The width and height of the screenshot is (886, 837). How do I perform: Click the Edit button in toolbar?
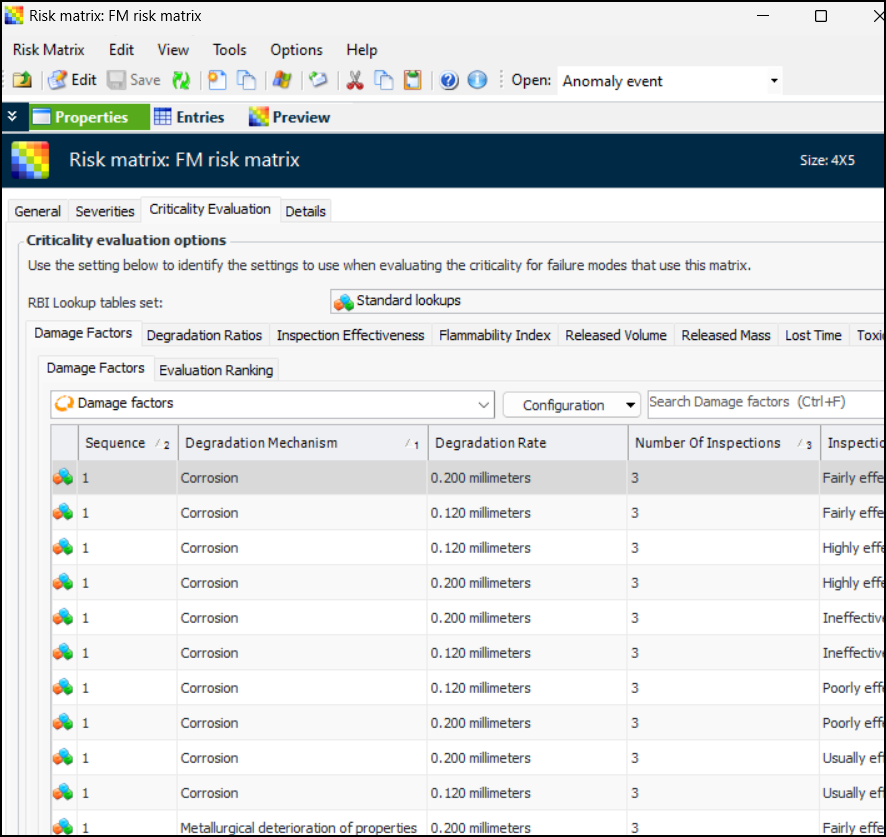[72, 81]
